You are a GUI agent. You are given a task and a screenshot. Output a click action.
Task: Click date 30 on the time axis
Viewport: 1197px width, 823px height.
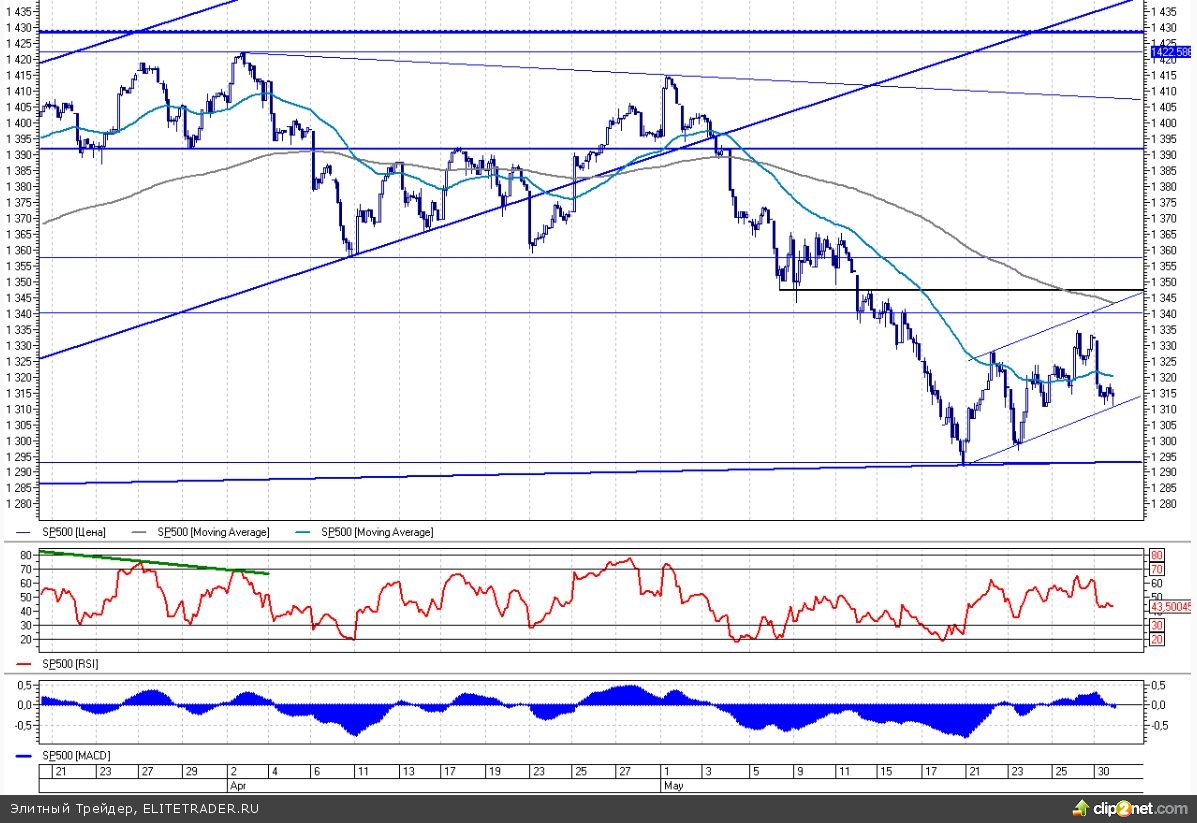pyautogui.click(x=1101, y=773)
